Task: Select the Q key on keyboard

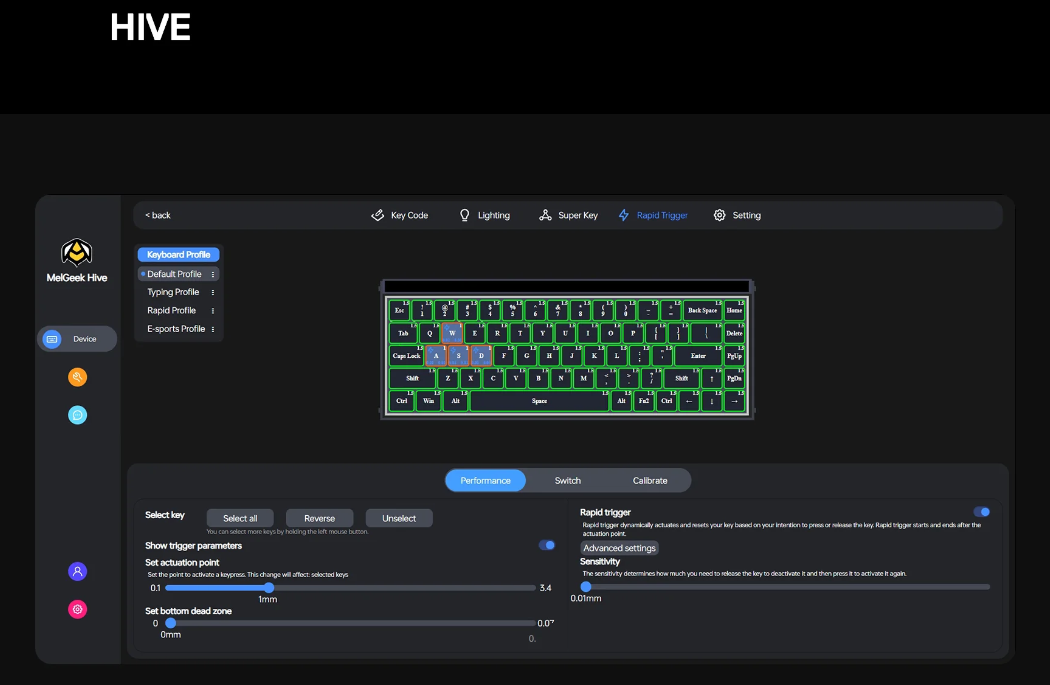Action: 429,333
